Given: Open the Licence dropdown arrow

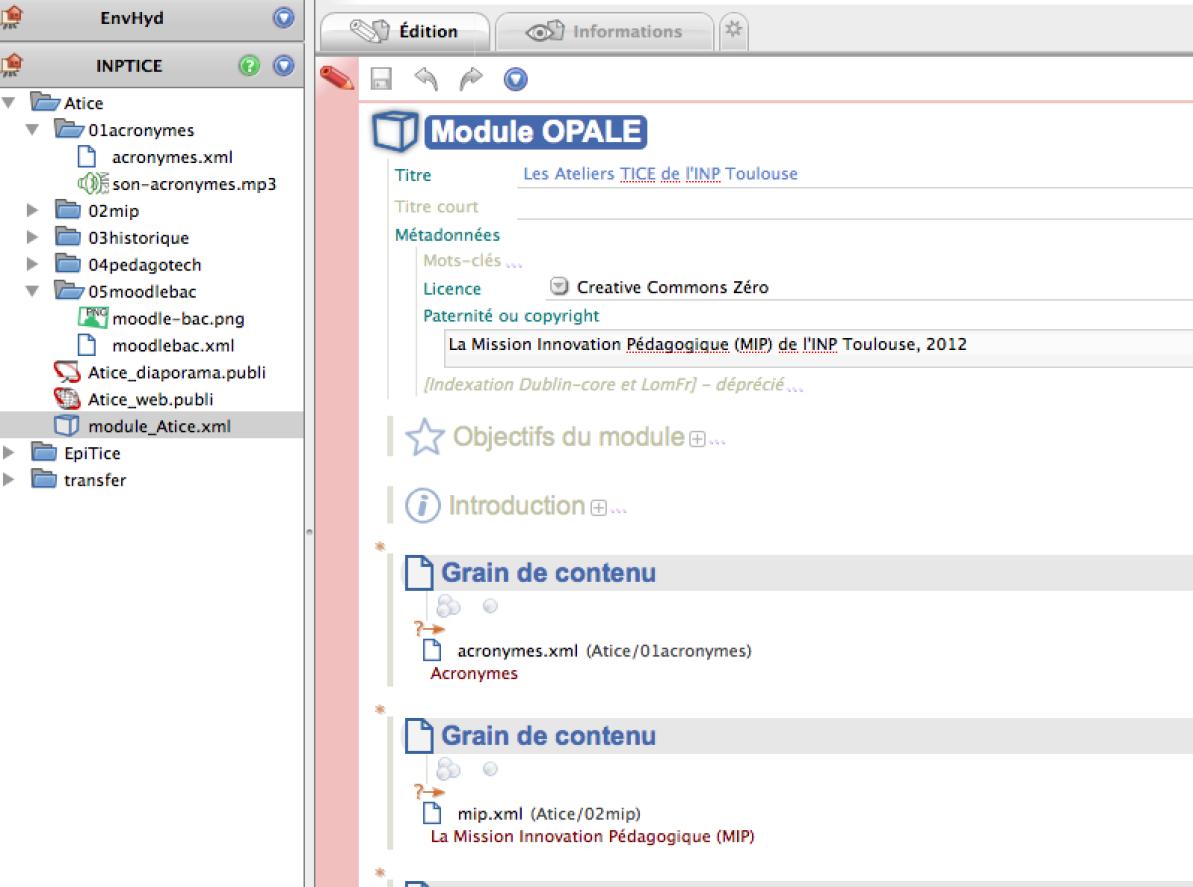Looking at the screenshot, I should pyautogui.click(x=559, y=288).
